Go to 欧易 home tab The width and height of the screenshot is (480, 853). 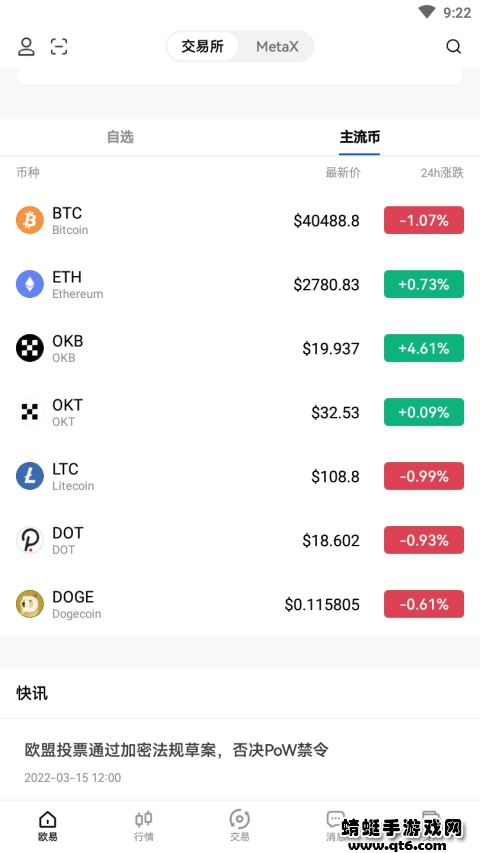coord(48,826)
